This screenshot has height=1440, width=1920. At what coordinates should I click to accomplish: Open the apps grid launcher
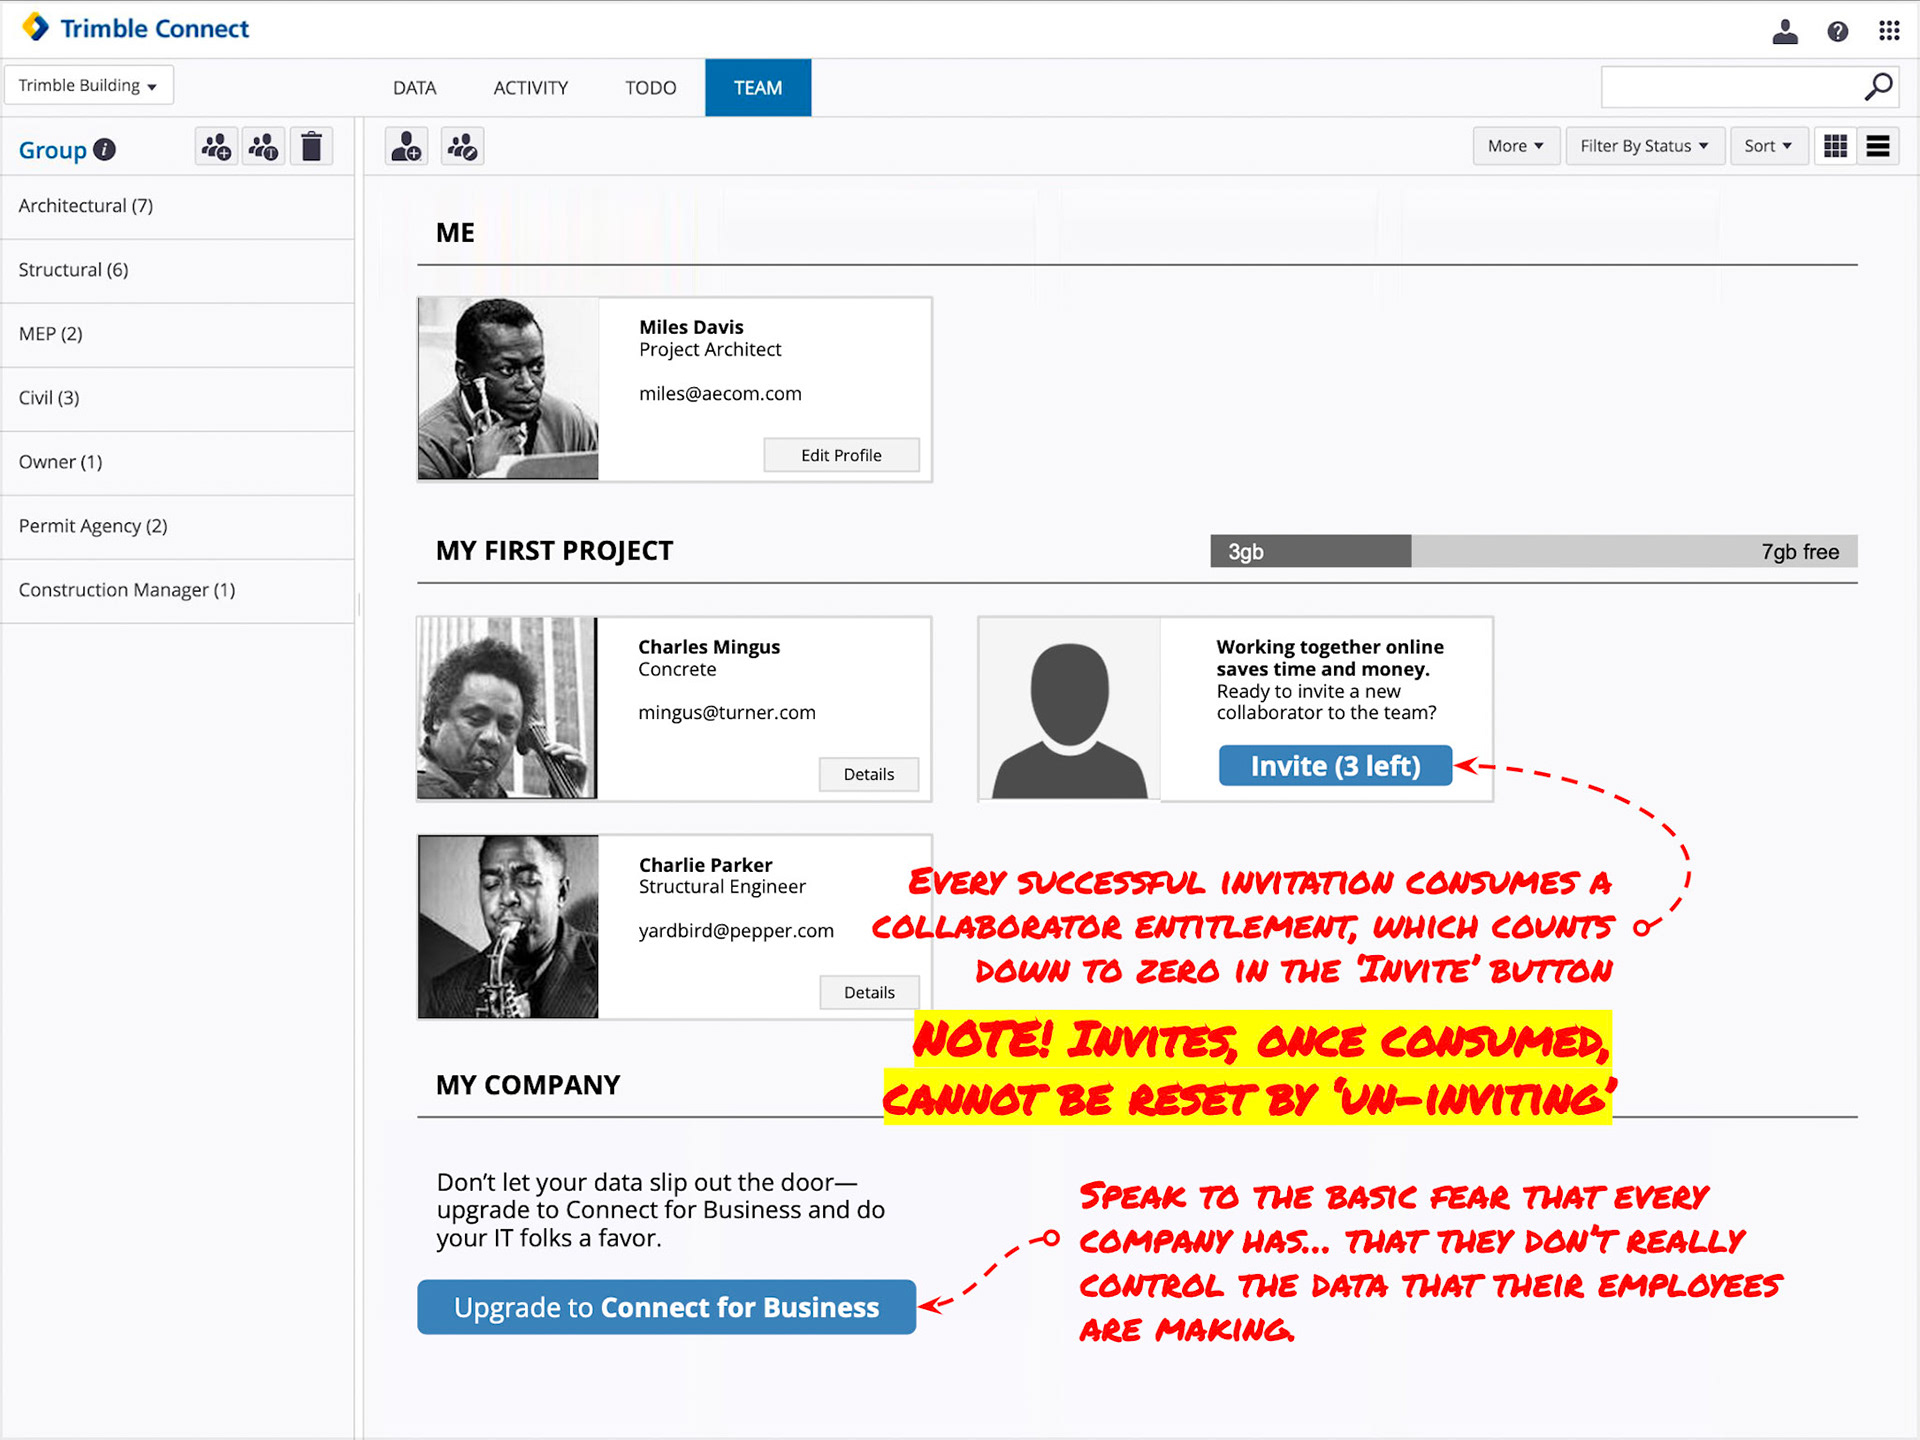pyautogui.click(x=1888, y=31)
